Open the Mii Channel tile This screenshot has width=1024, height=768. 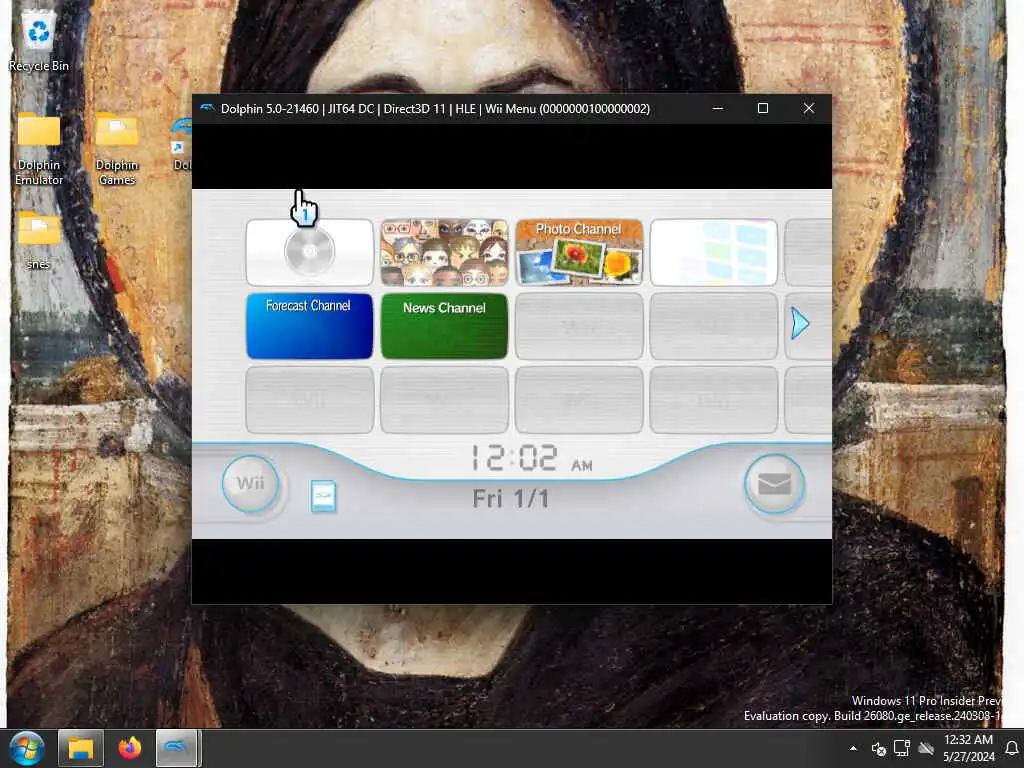point(444,252)
